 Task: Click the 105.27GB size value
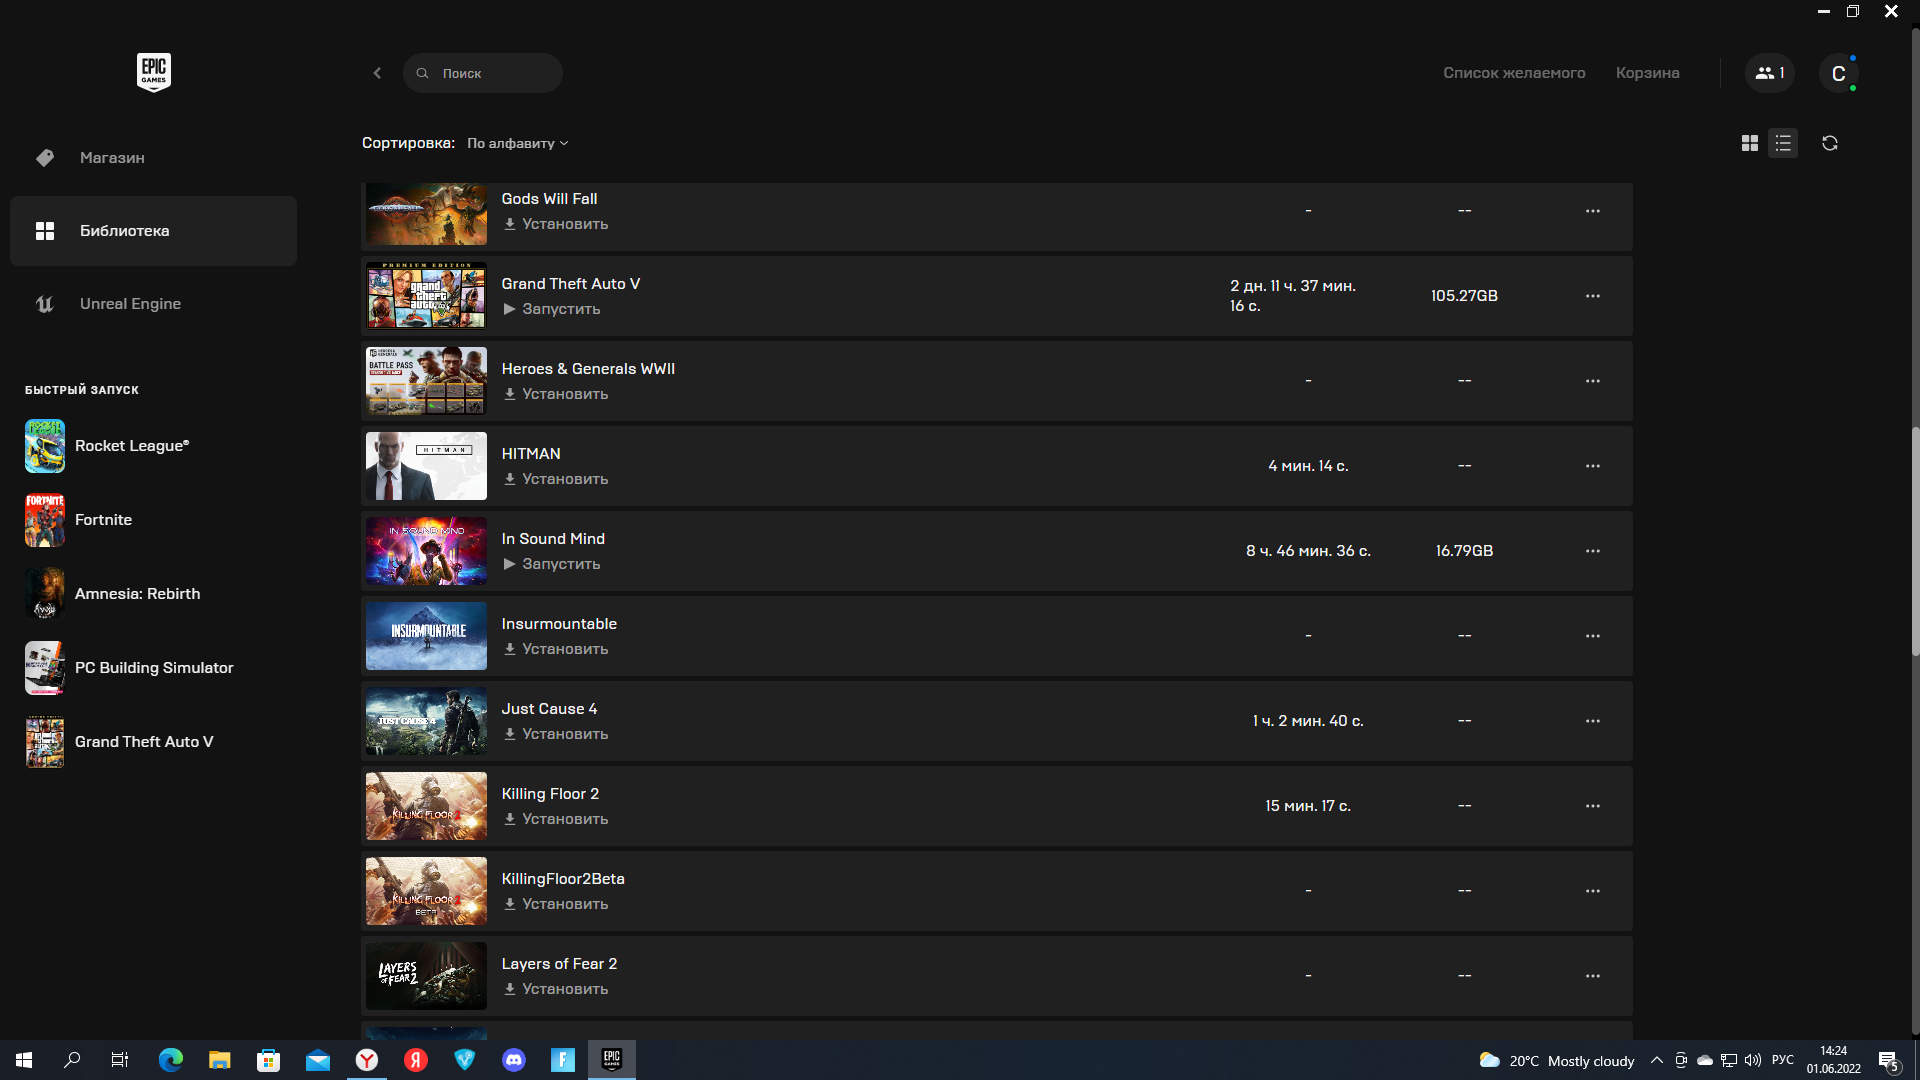1464,296
